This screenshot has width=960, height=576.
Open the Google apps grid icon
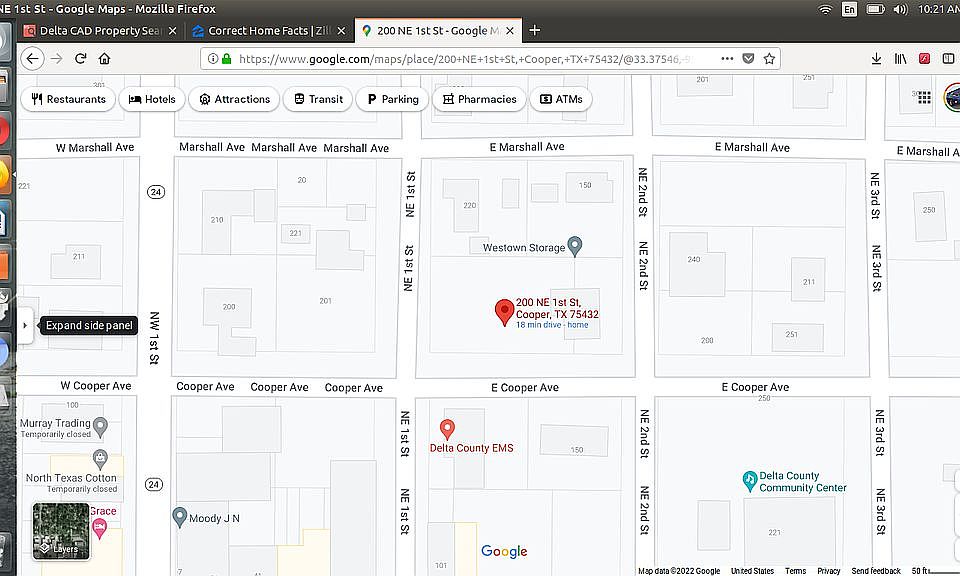coord(923,98)
